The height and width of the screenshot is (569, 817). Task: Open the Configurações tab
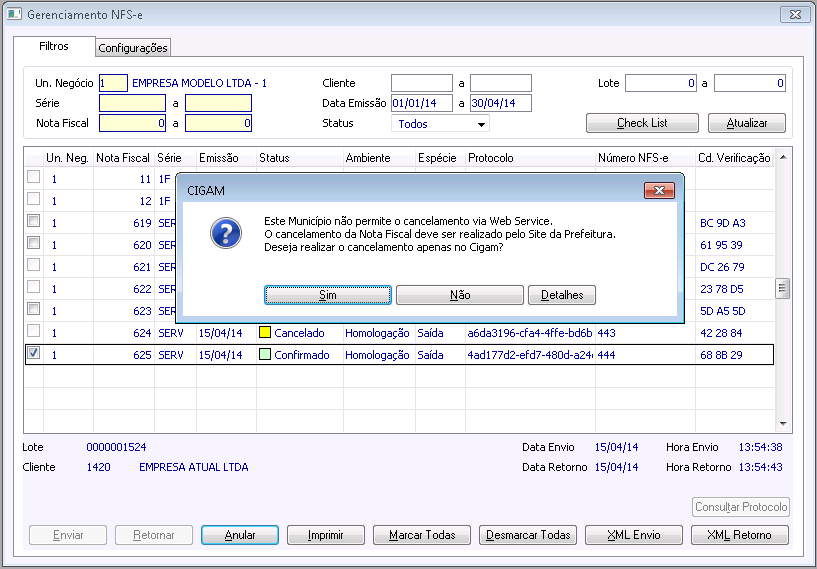133,48
